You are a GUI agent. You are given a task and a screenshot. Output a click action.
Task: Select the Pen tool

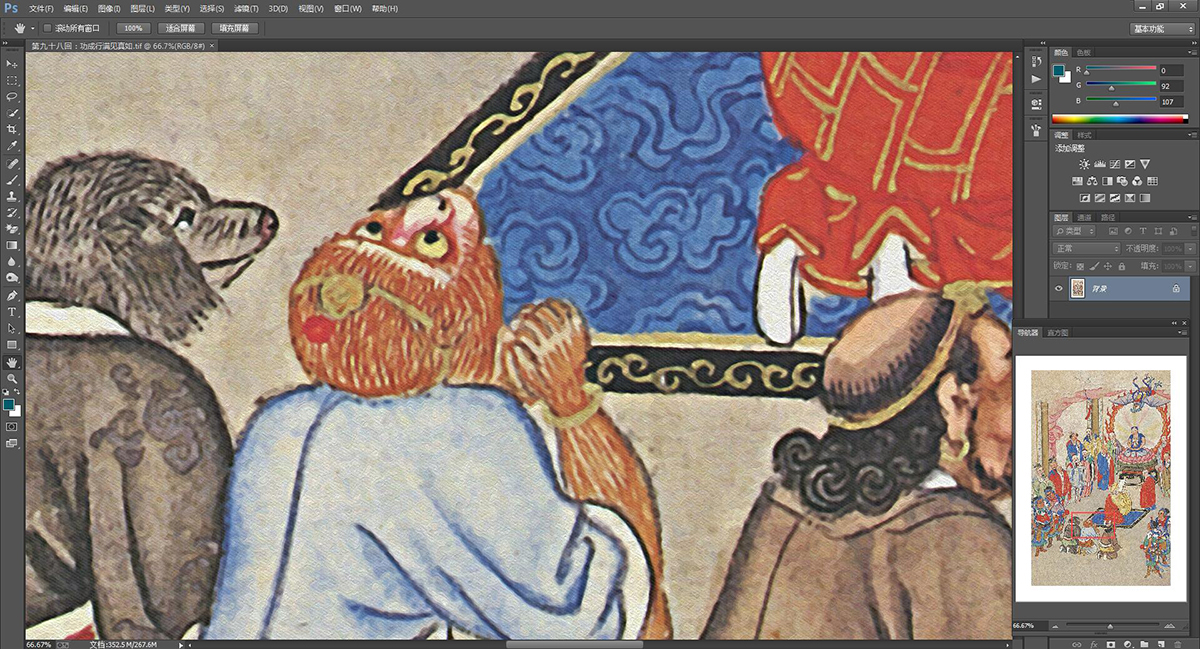tap(13, 296)
